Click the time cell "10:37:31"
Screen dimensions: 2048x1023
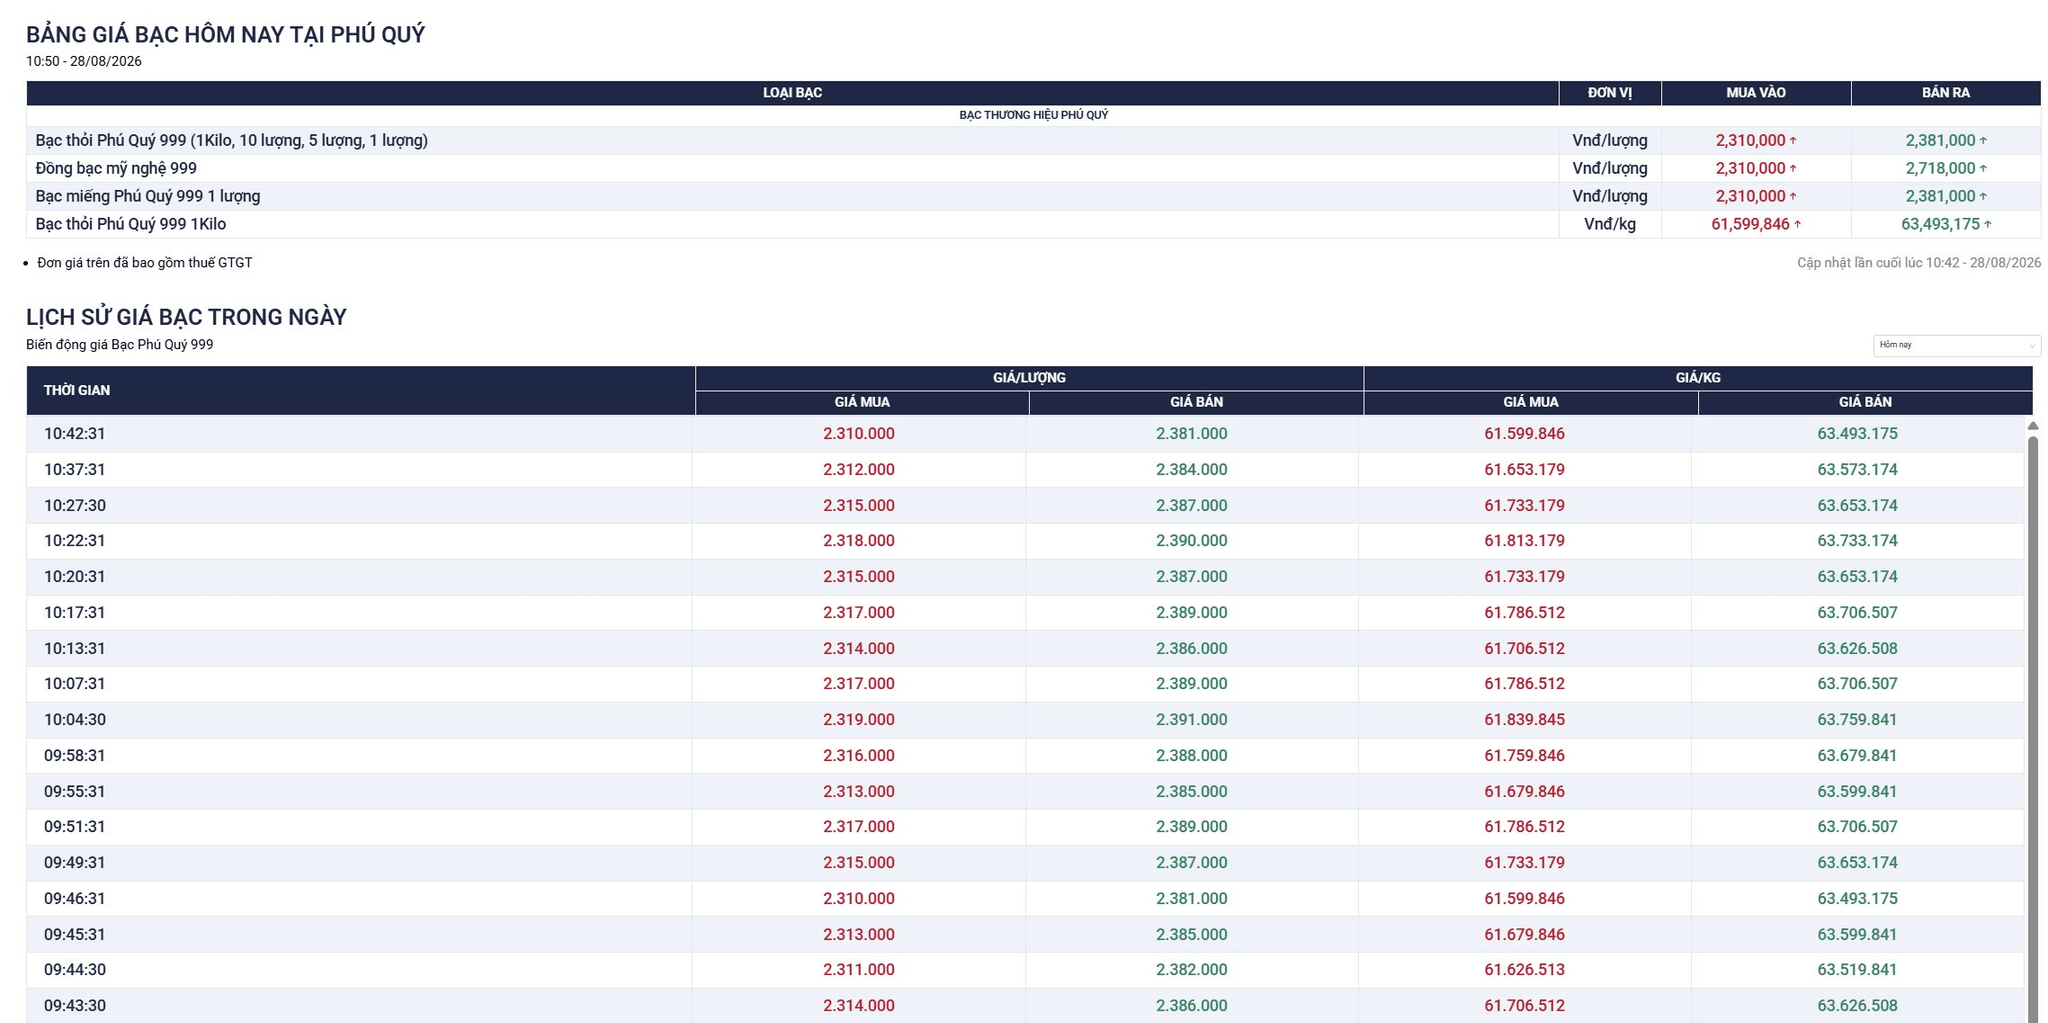74,470
